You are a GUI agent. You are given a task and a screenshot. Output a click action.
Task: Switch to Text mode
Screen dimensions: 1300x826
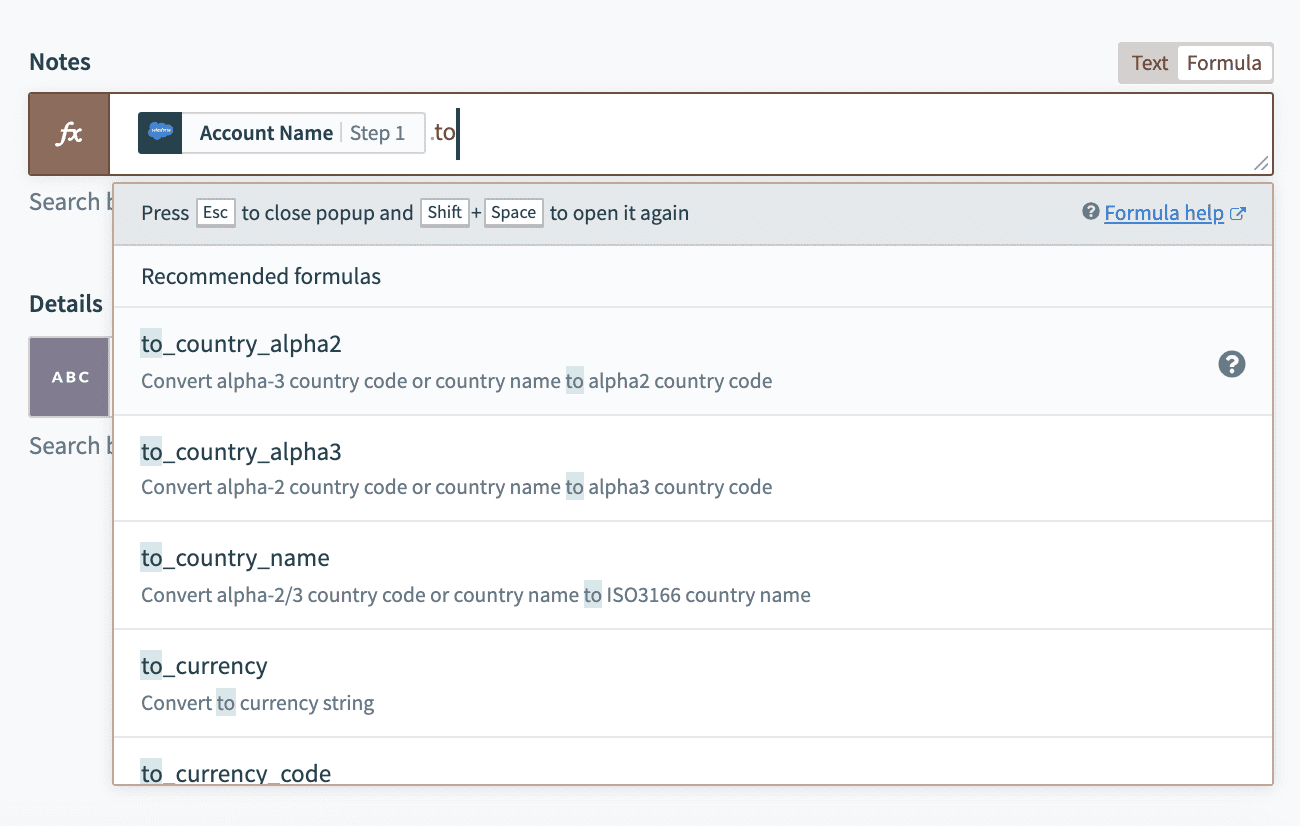click(1149, 62)
